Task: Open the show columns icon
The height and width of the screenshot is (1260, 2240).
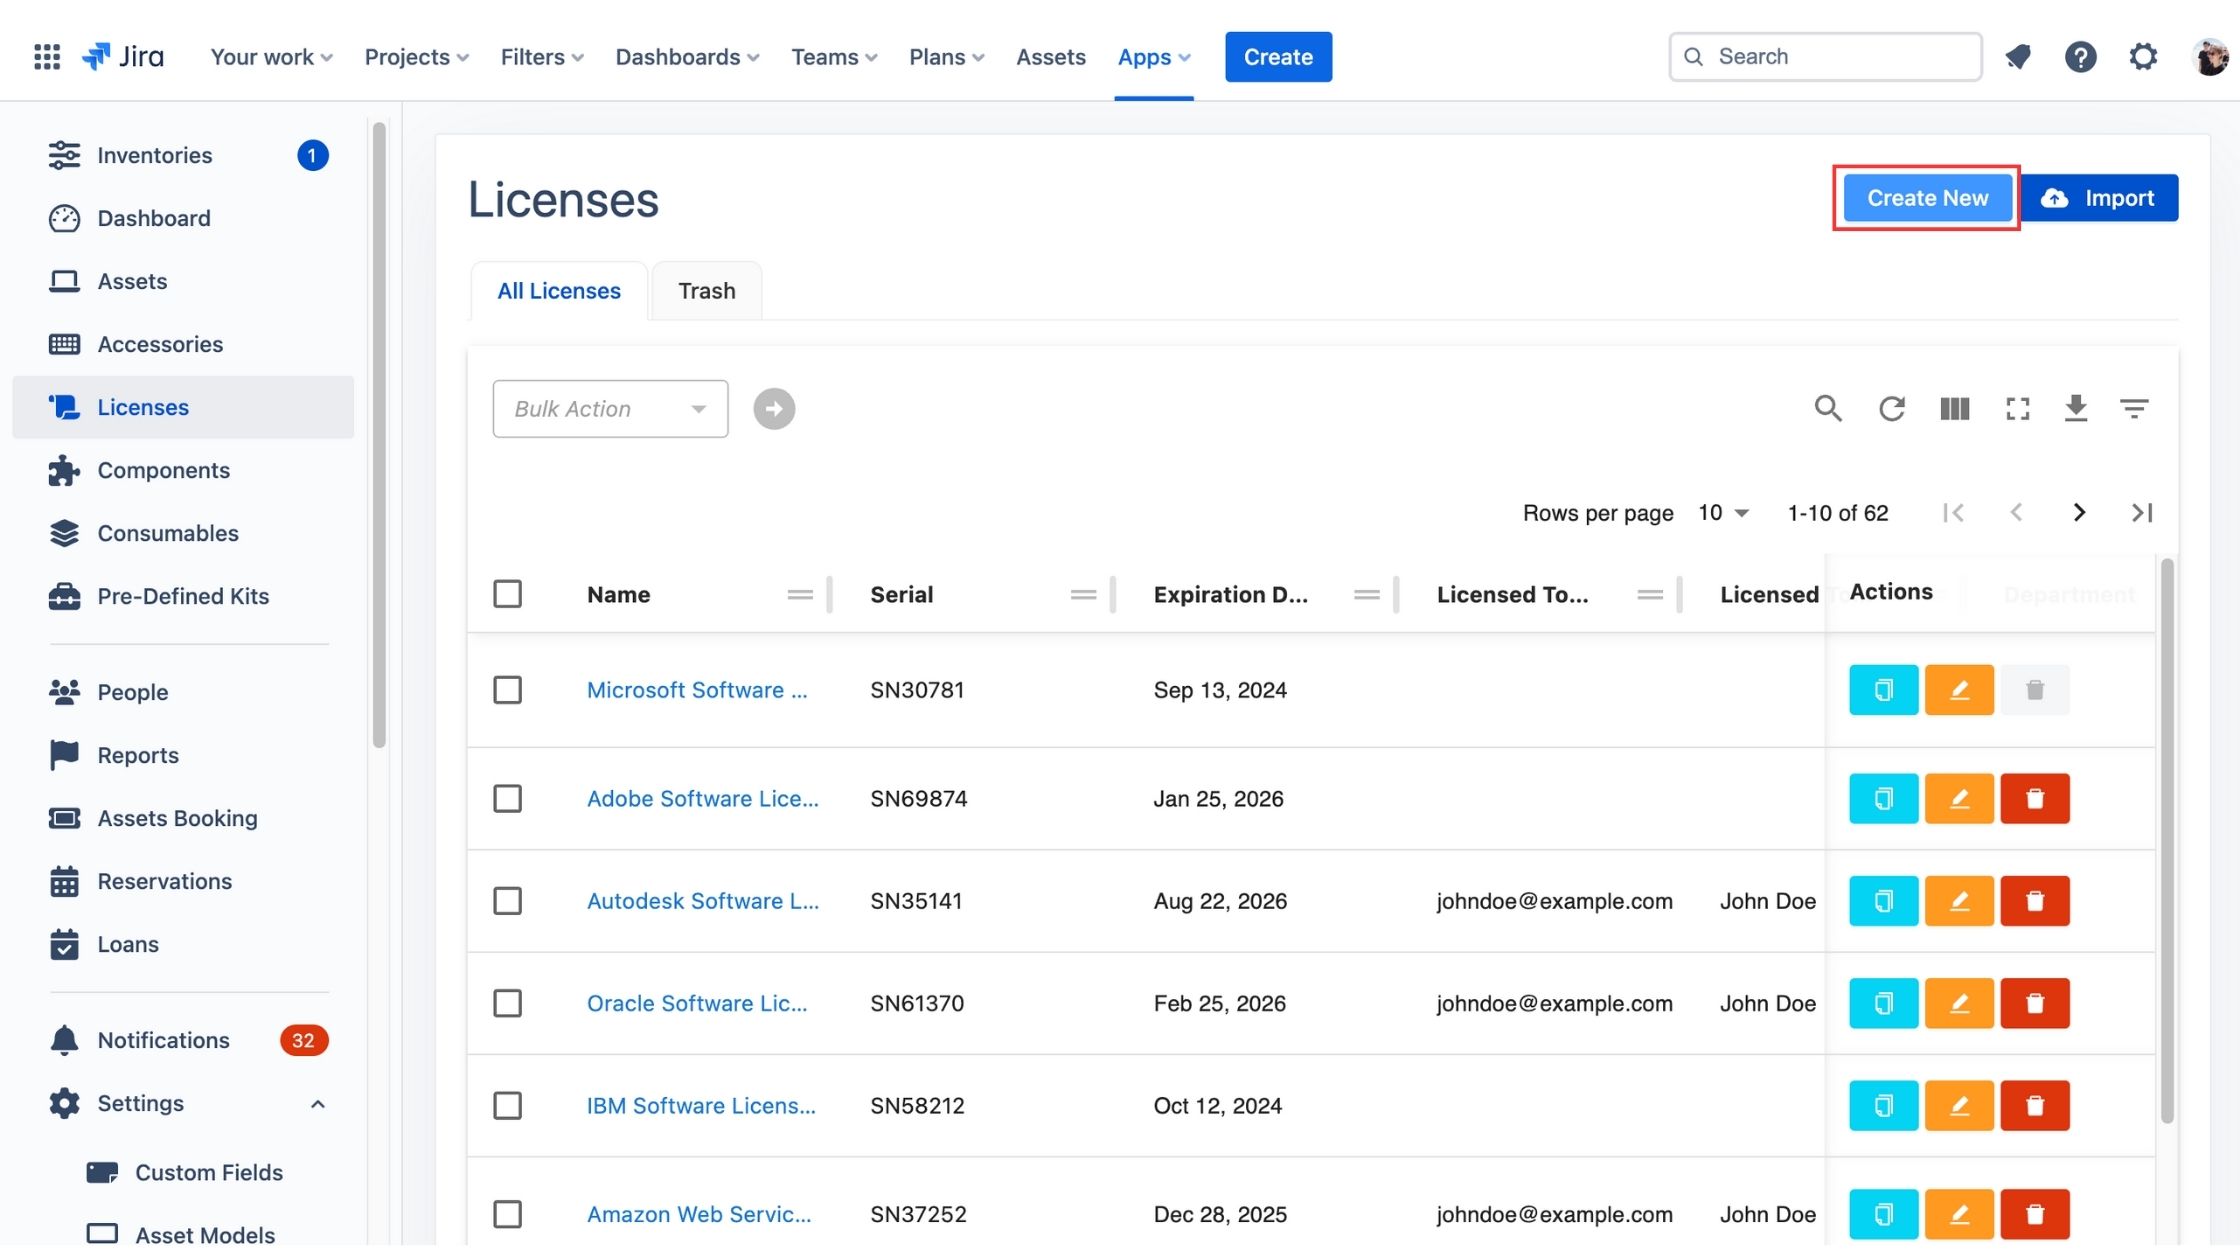Action: click(x=1954, y=408)
